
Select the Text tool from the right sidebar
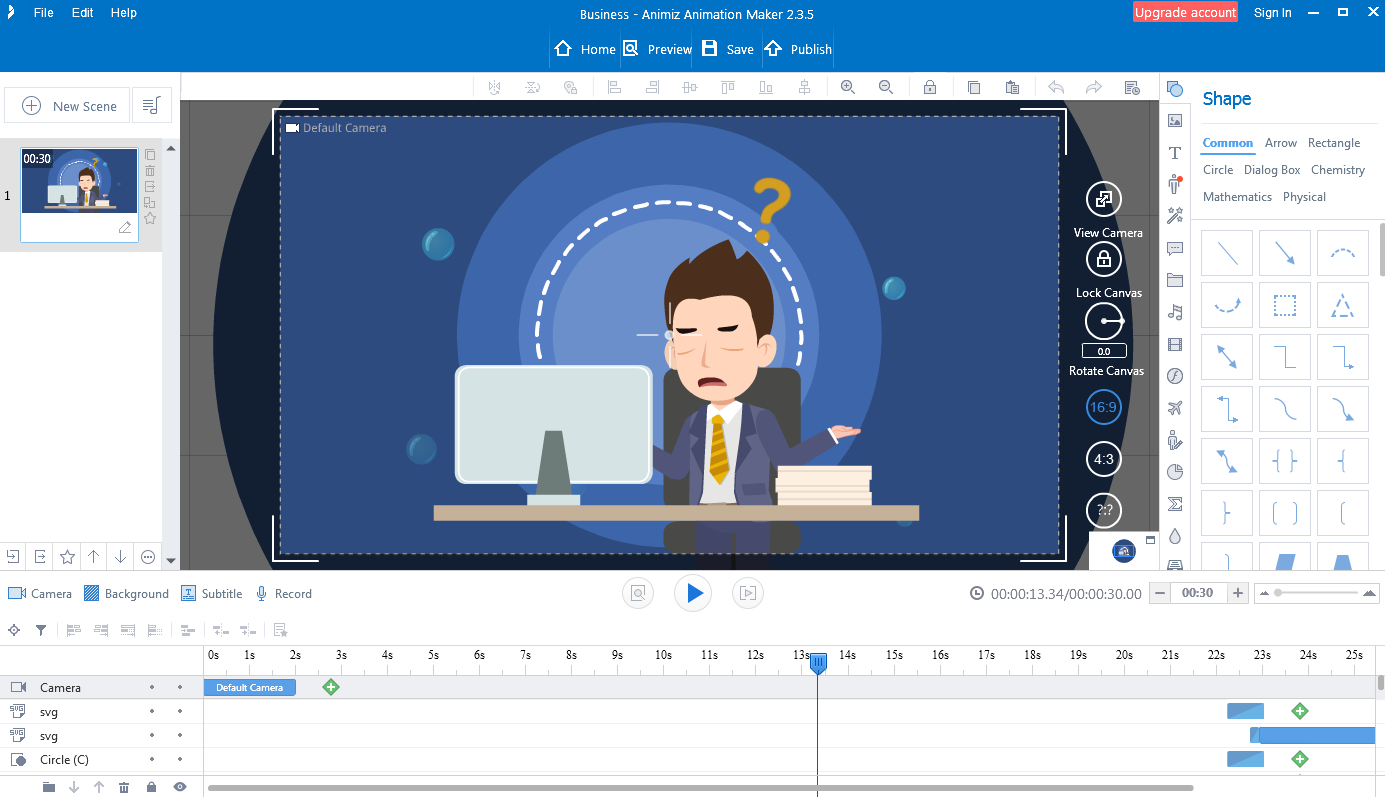point(1174,153)
